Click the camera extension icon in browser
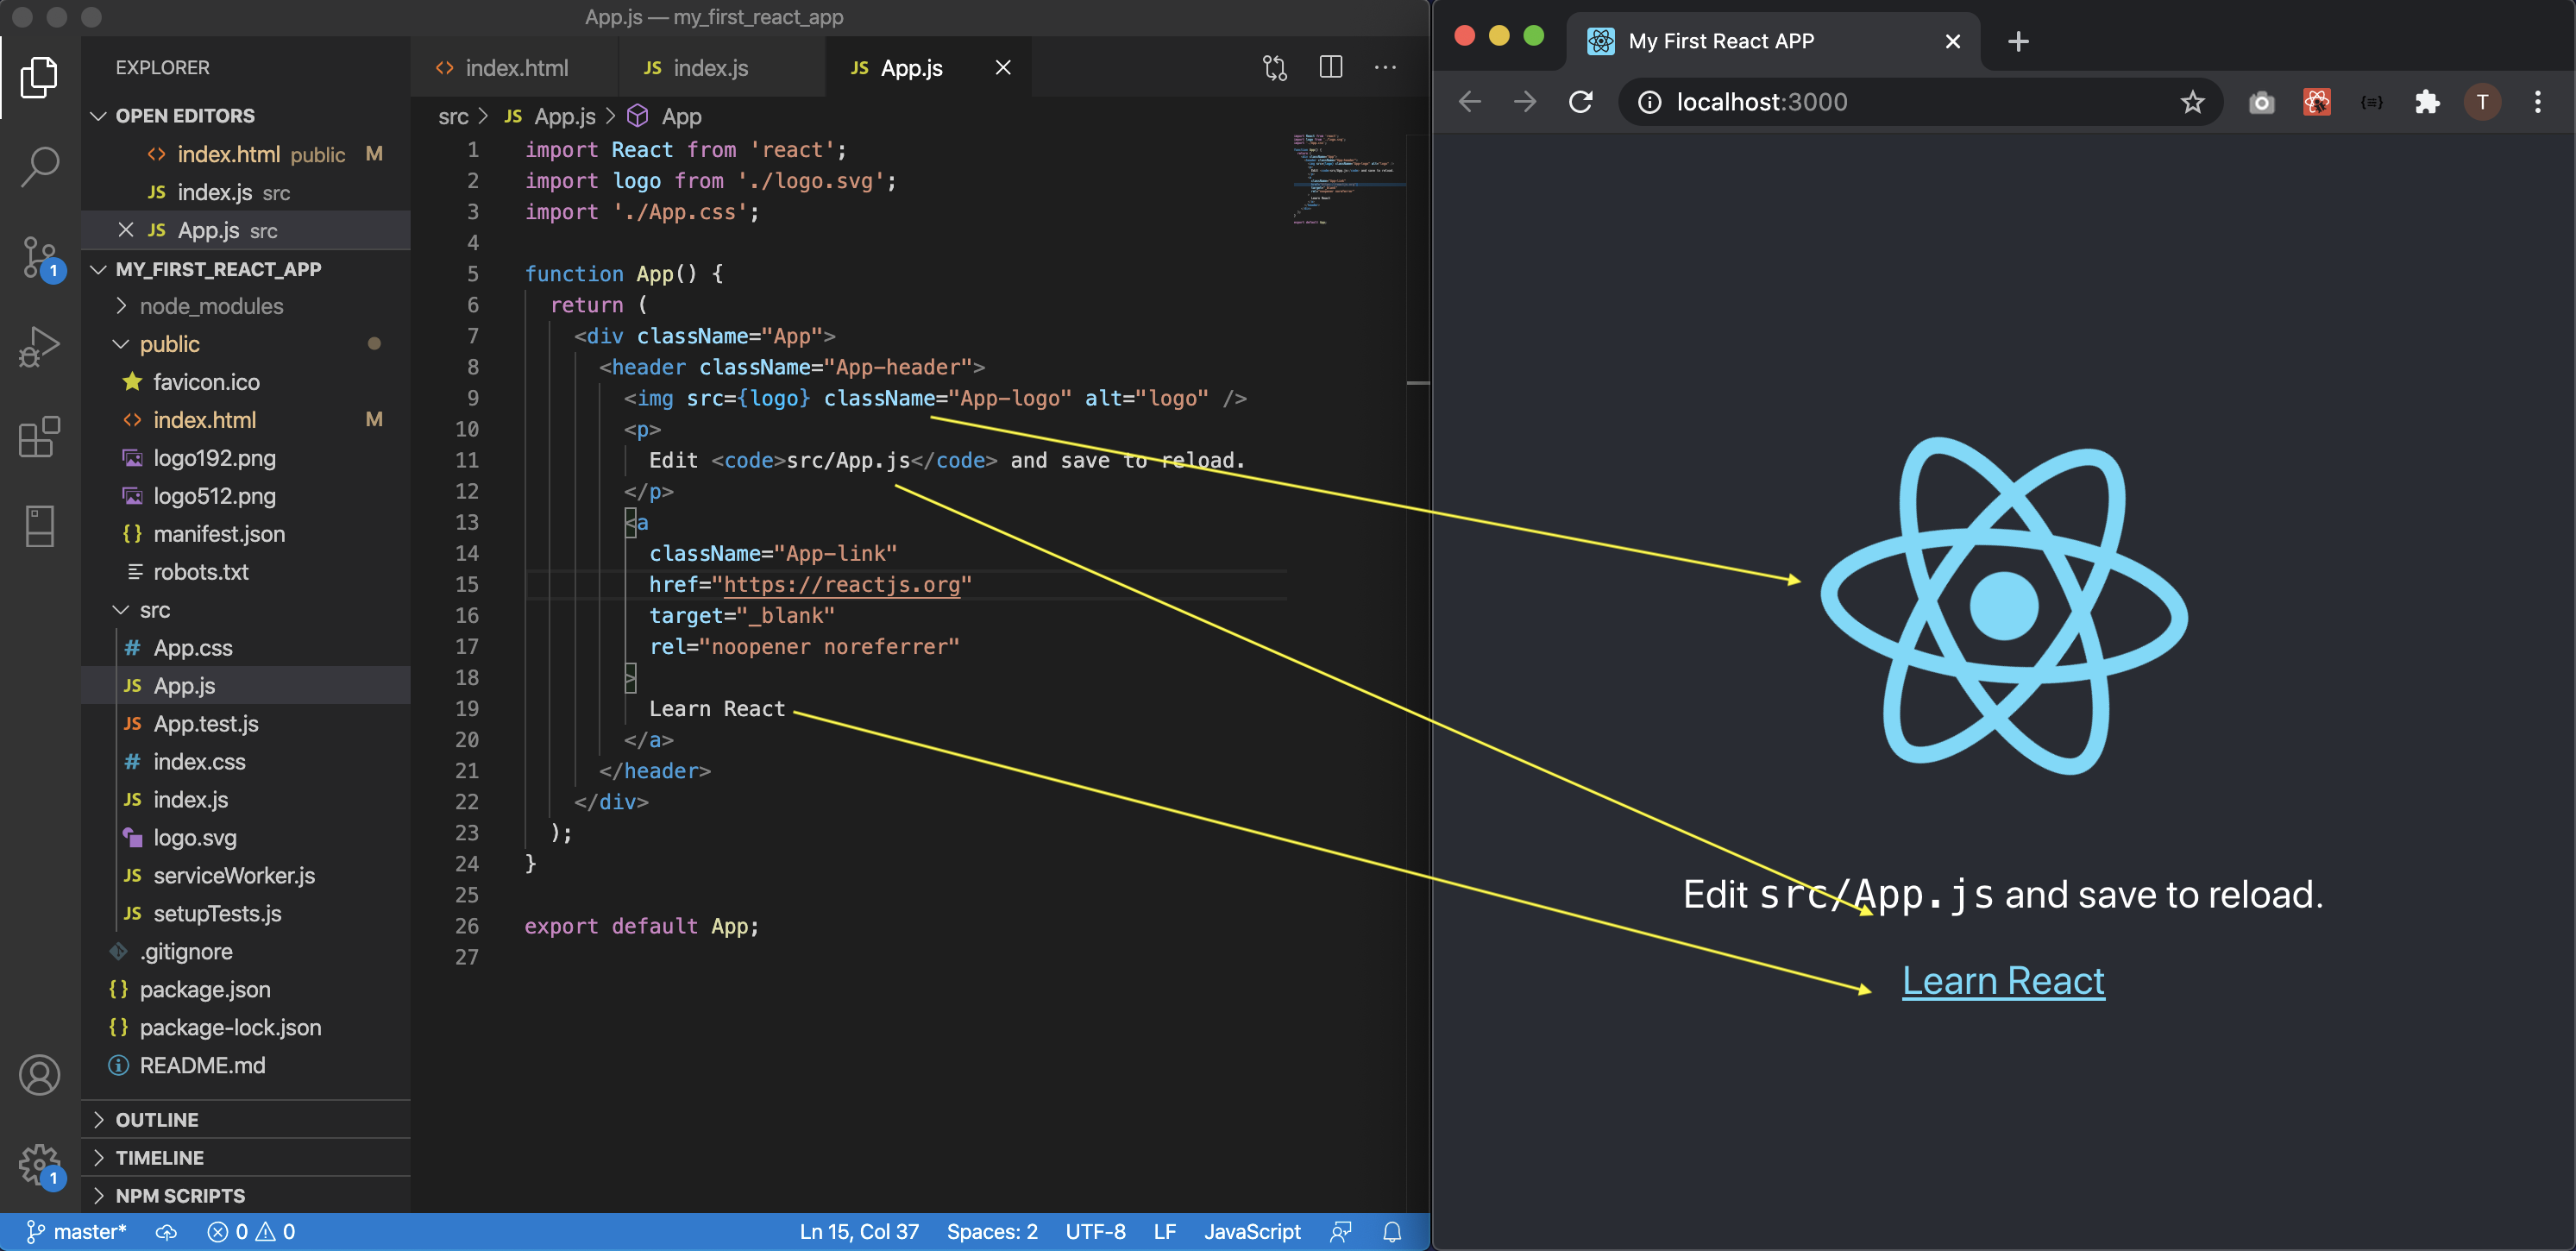The height and width of the screenshot is (1251, 2576). coord(2262,102)
